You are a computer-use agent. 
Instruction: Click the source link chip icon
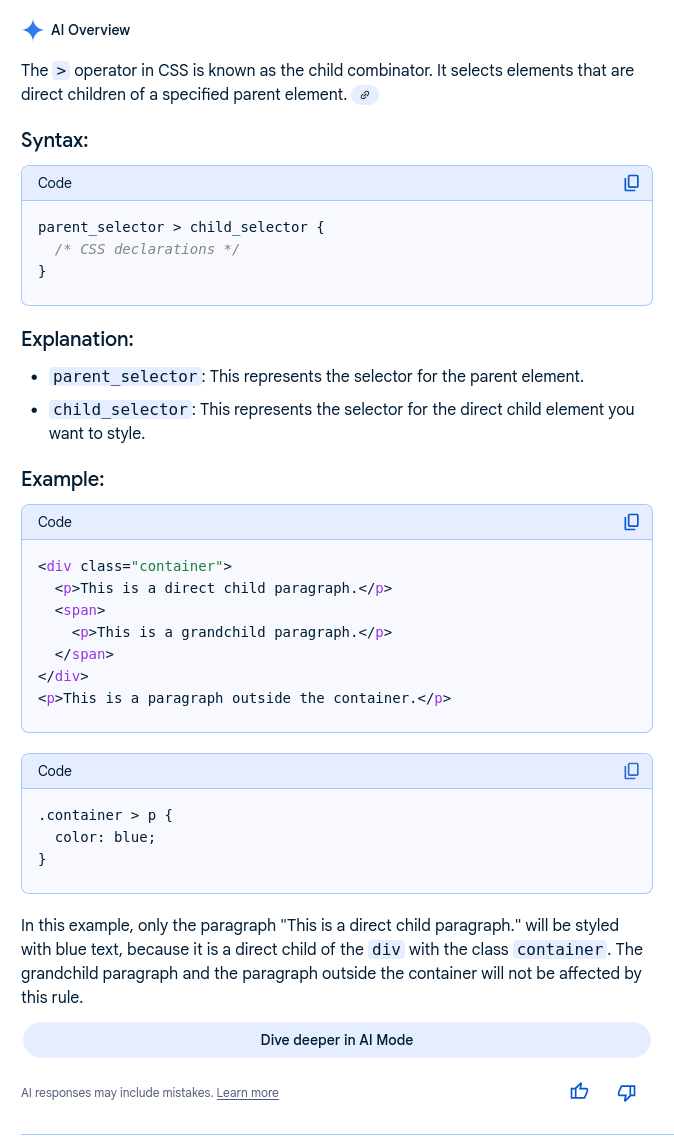(365, 95)
